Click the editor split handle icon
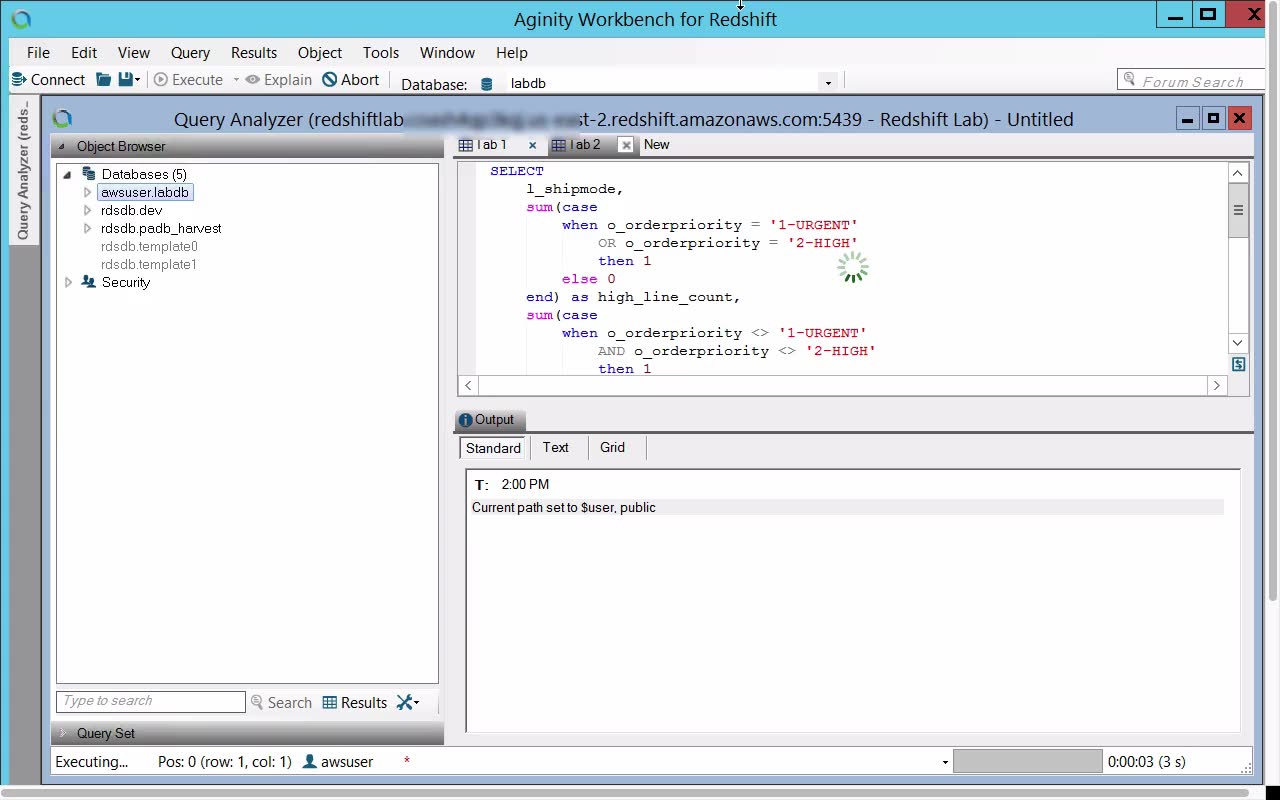 (x=1238, y=211)
